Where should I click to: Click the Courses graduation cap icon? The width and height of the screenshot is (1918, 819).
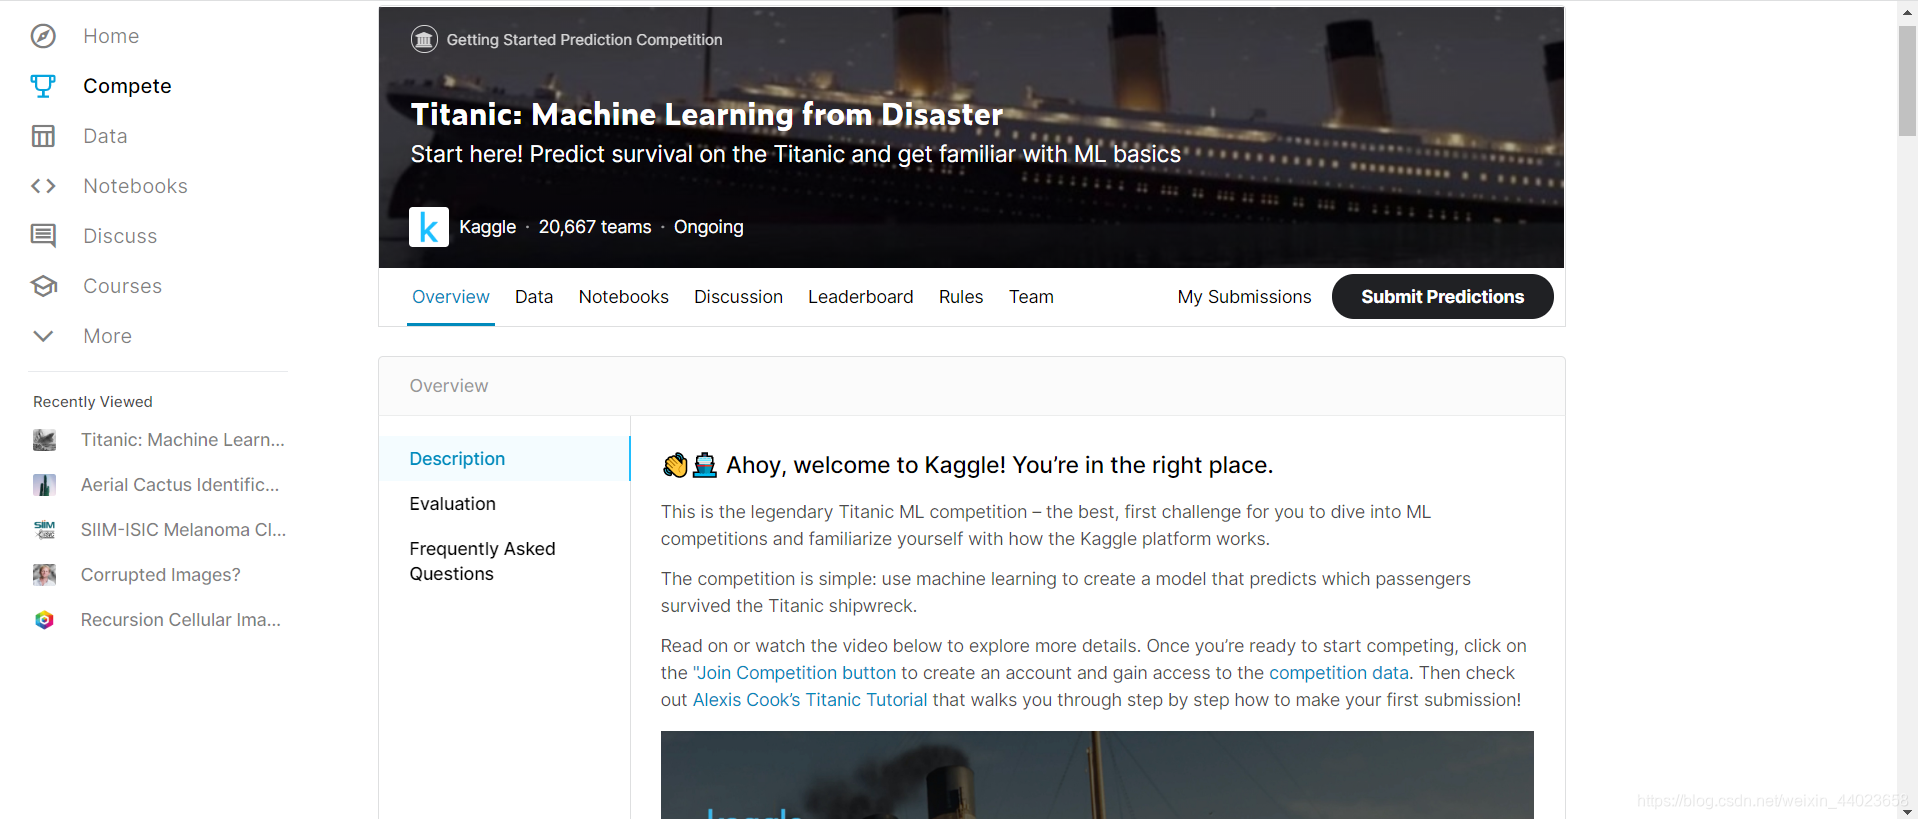pyautogui.click(x=43, y=286)
